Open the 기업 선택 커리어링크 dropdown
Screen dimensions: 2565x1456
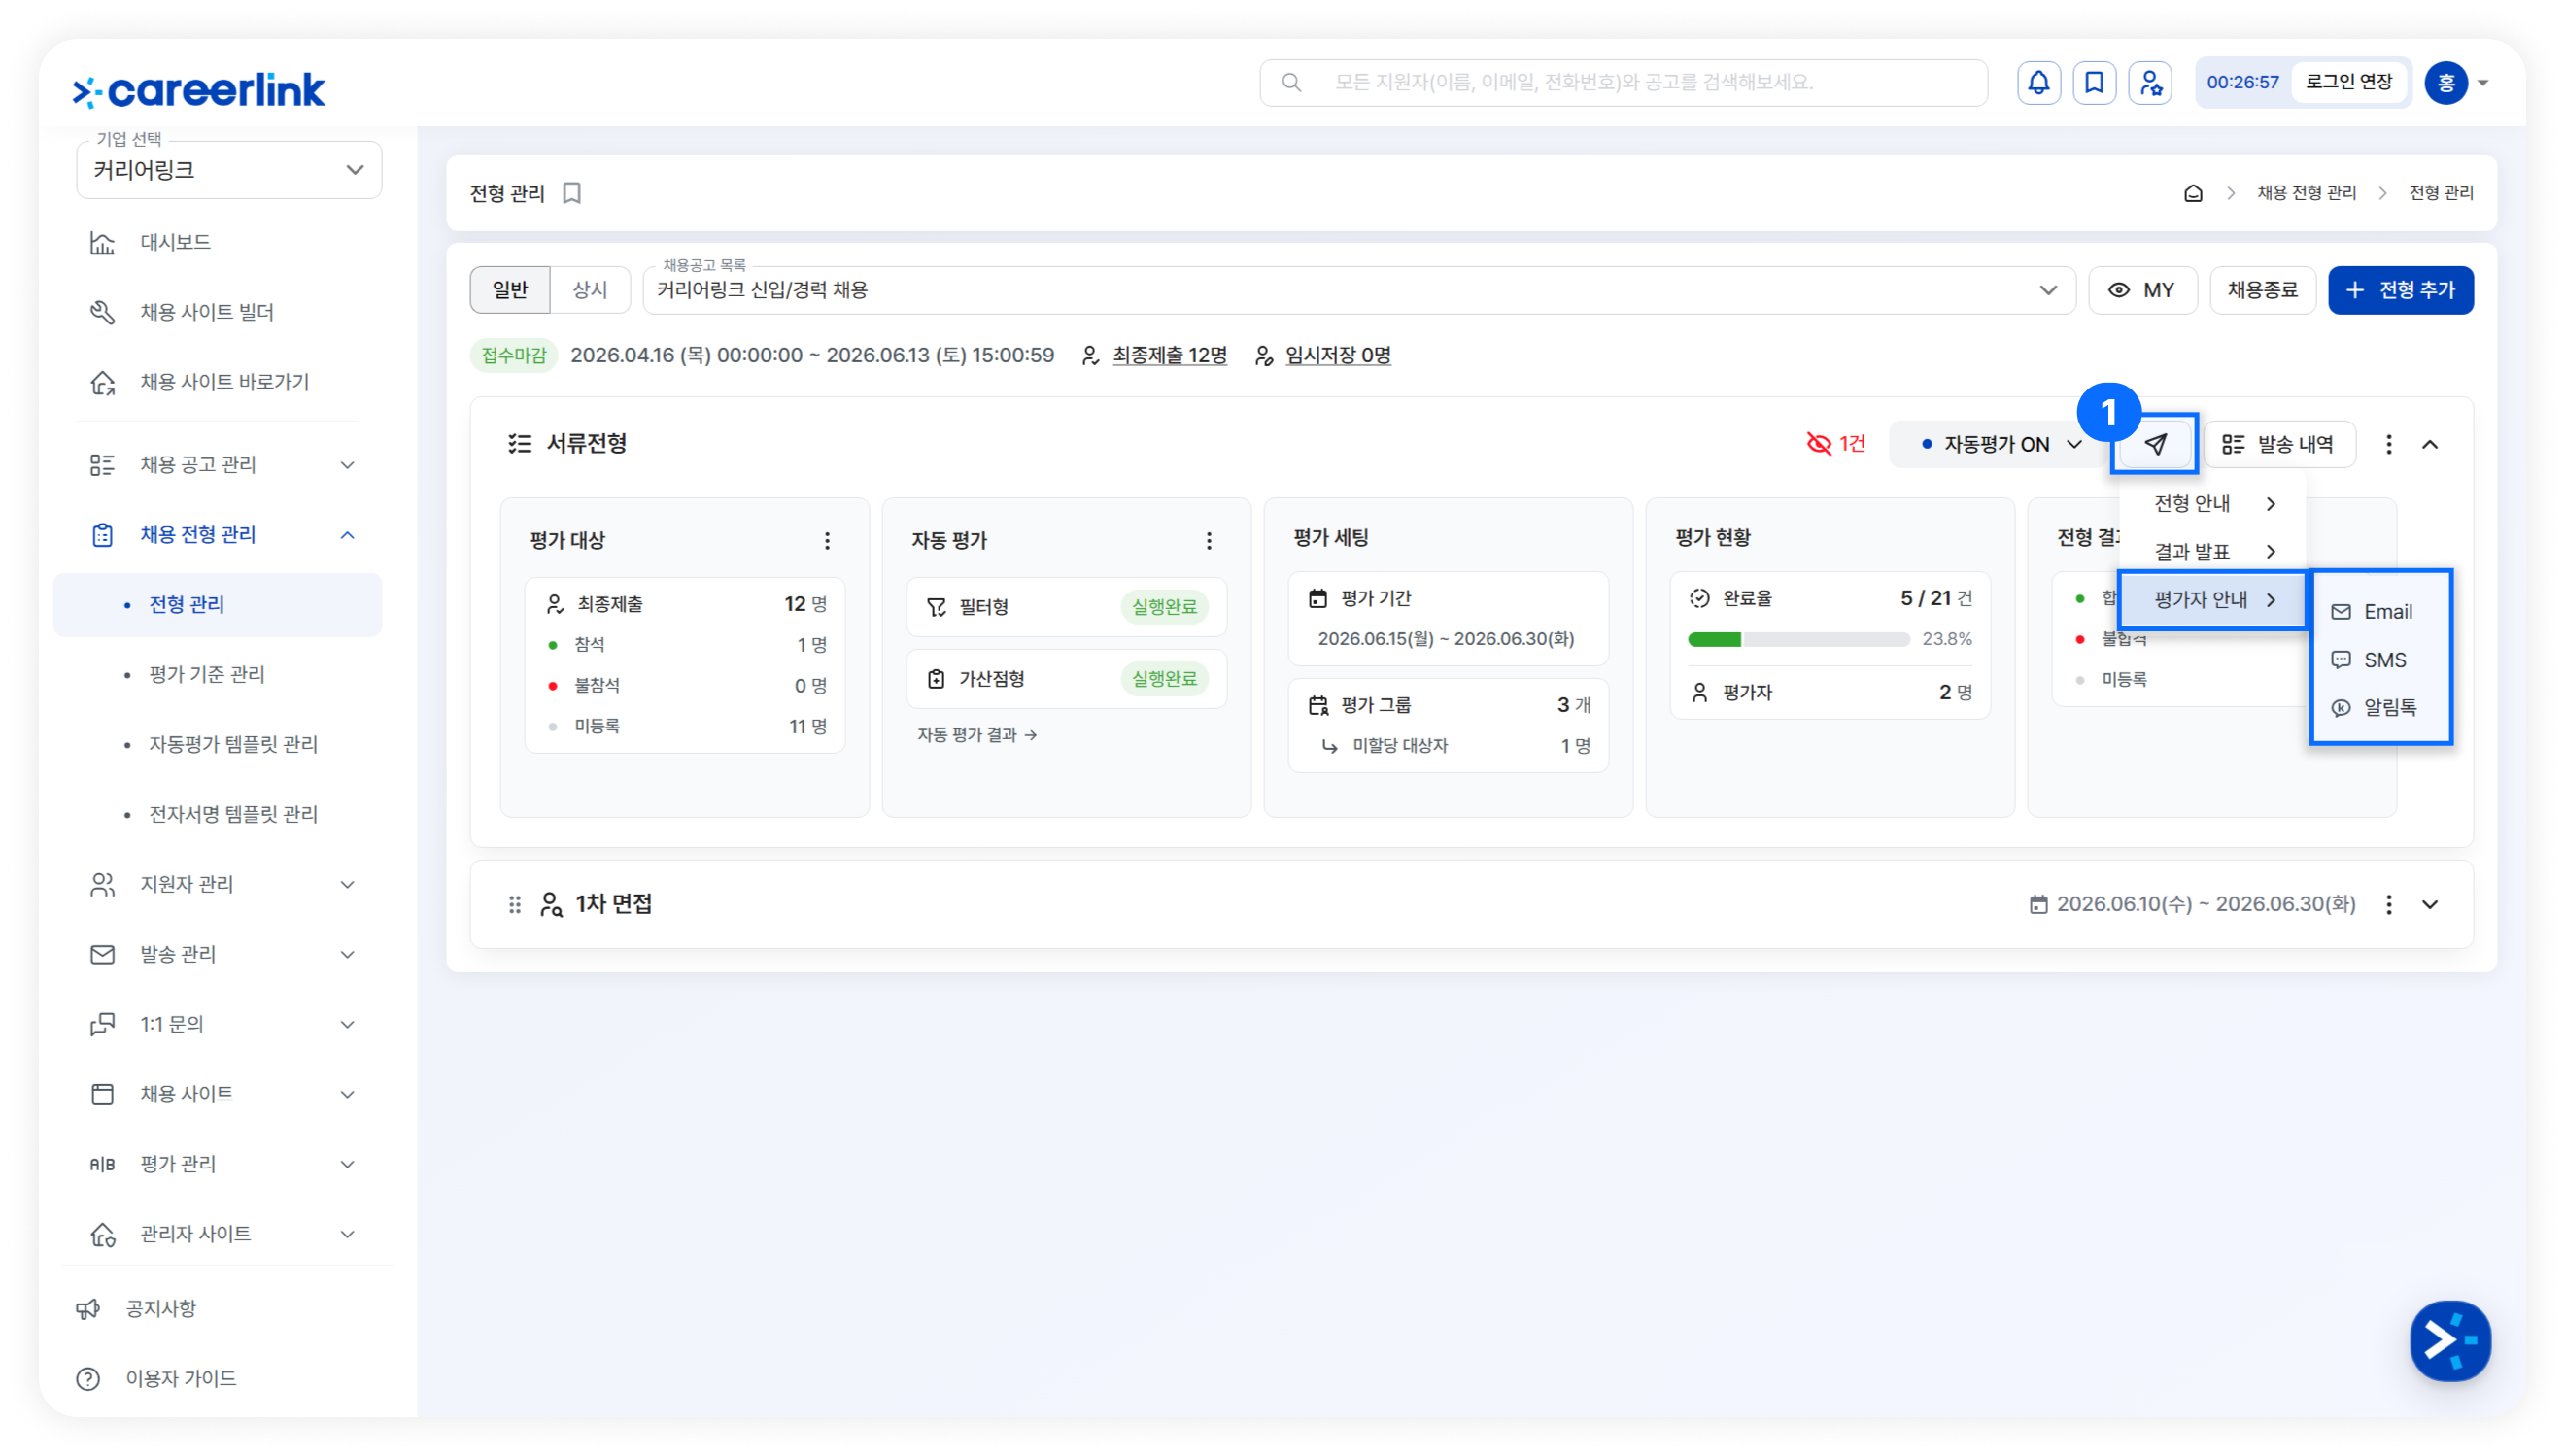[x=229, y=170]
